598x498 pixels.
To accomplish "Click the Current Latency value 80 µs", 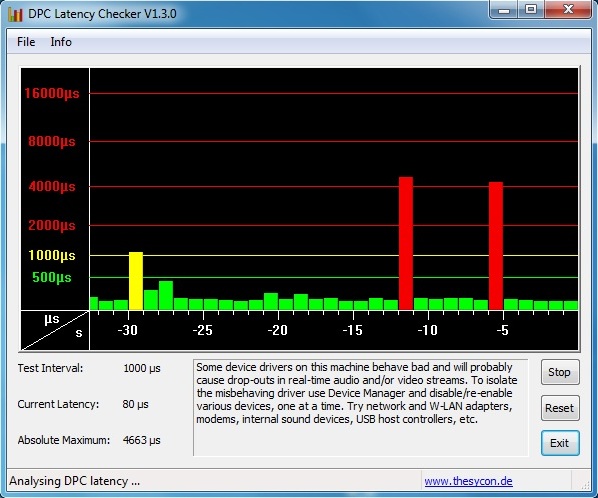I will [x=135, y=404].
